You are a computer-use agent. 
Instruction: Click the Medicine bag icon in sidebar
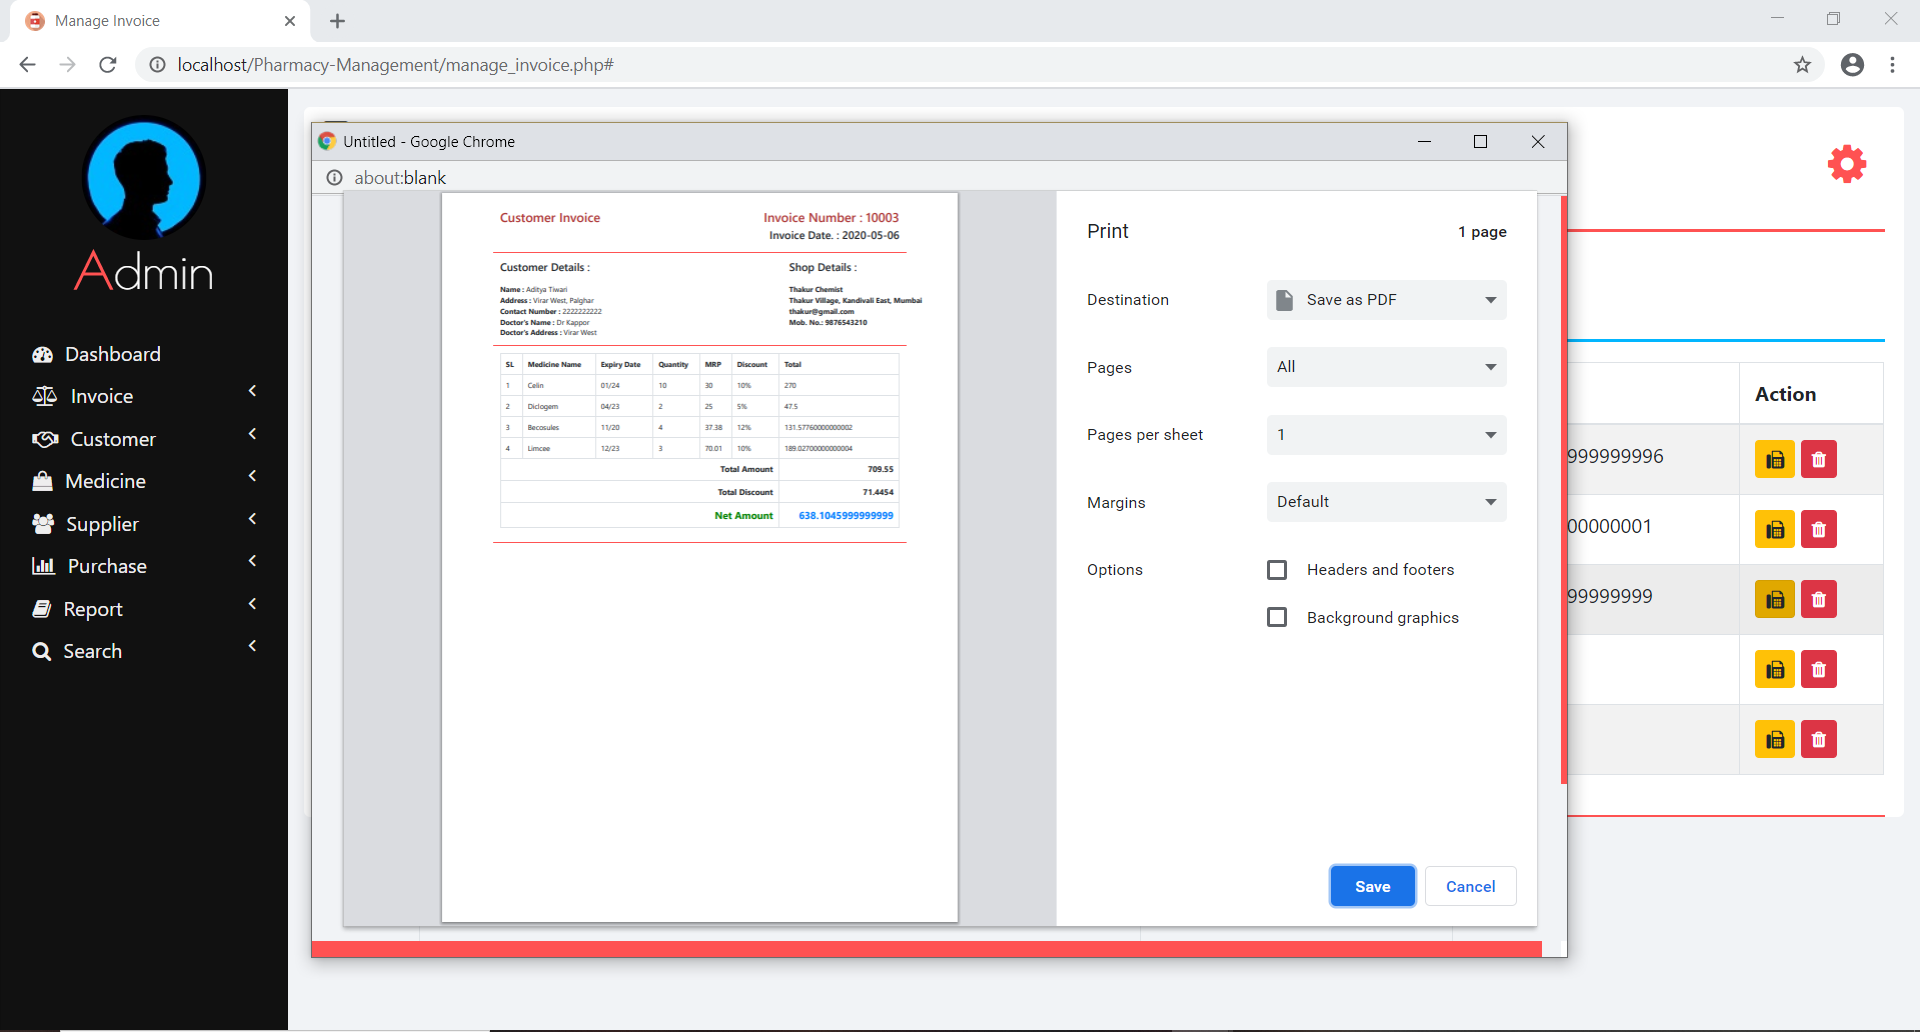(42, 481)
